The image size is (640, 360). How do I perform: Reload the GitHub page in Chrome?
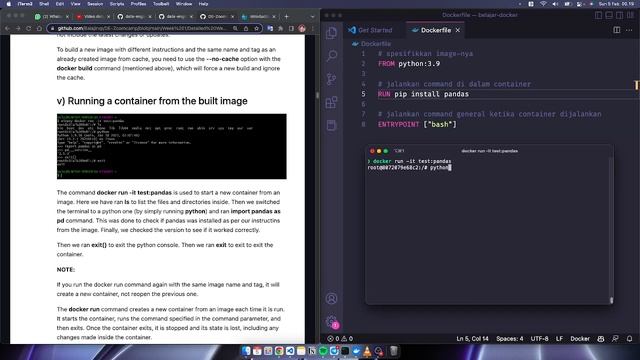pos(29,28)
